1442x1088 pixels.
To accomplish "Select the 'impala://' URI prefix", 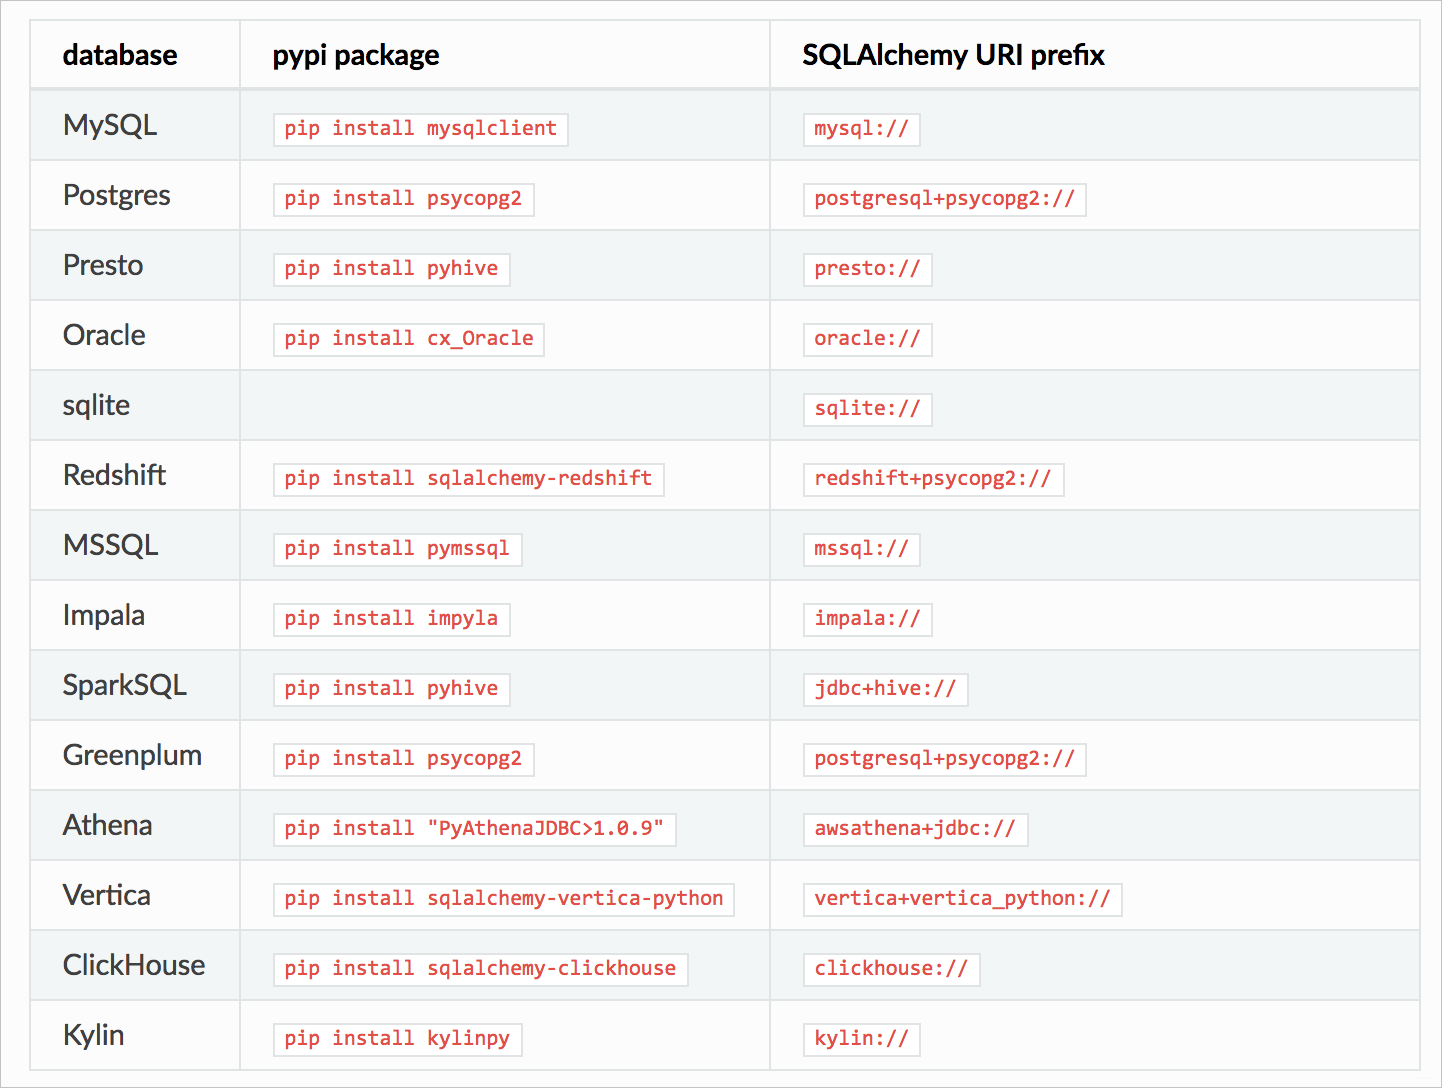I will click(x=867, y=619).
